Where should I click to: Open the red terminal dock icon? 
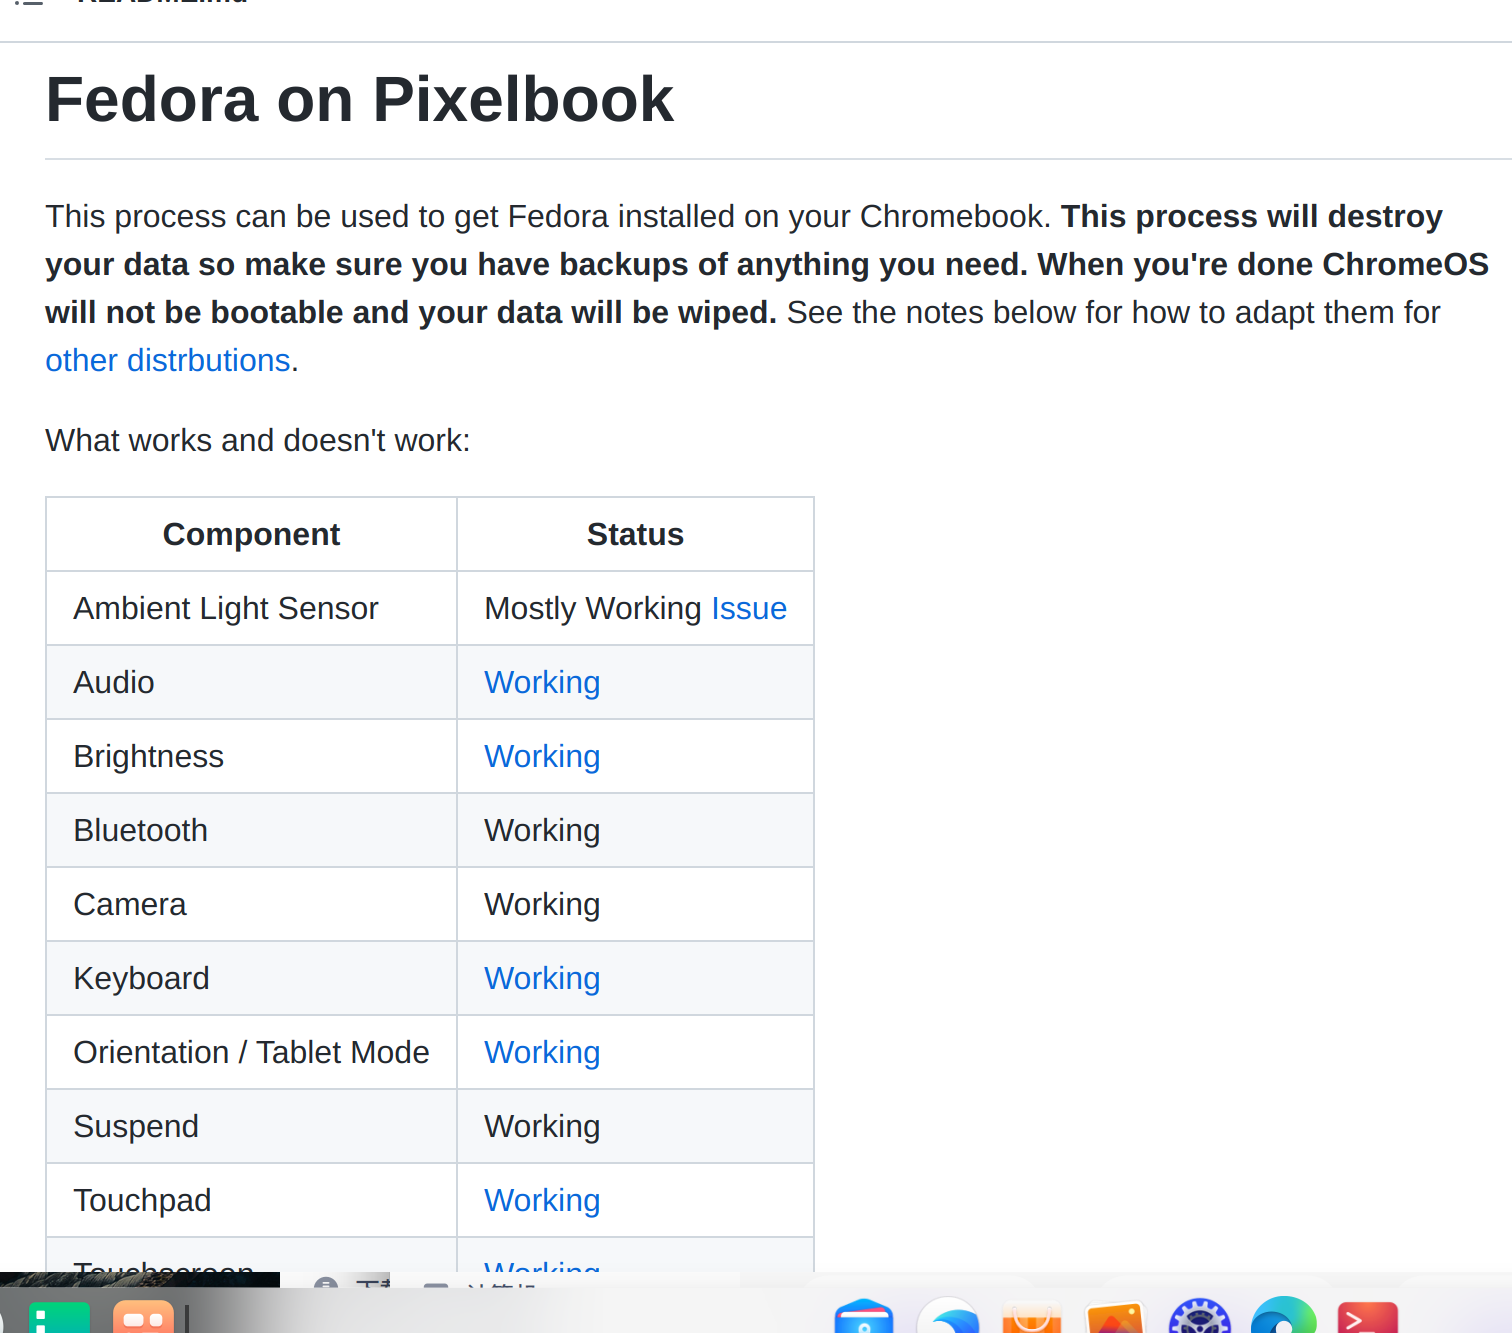[1367, 1318]
